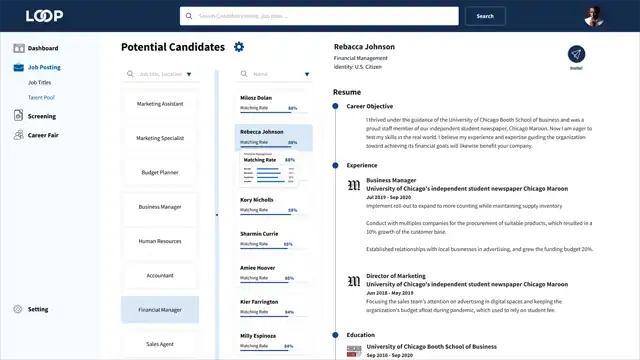
Task: Open the Matching Rate breakdown popup
Action: (269, 169)
